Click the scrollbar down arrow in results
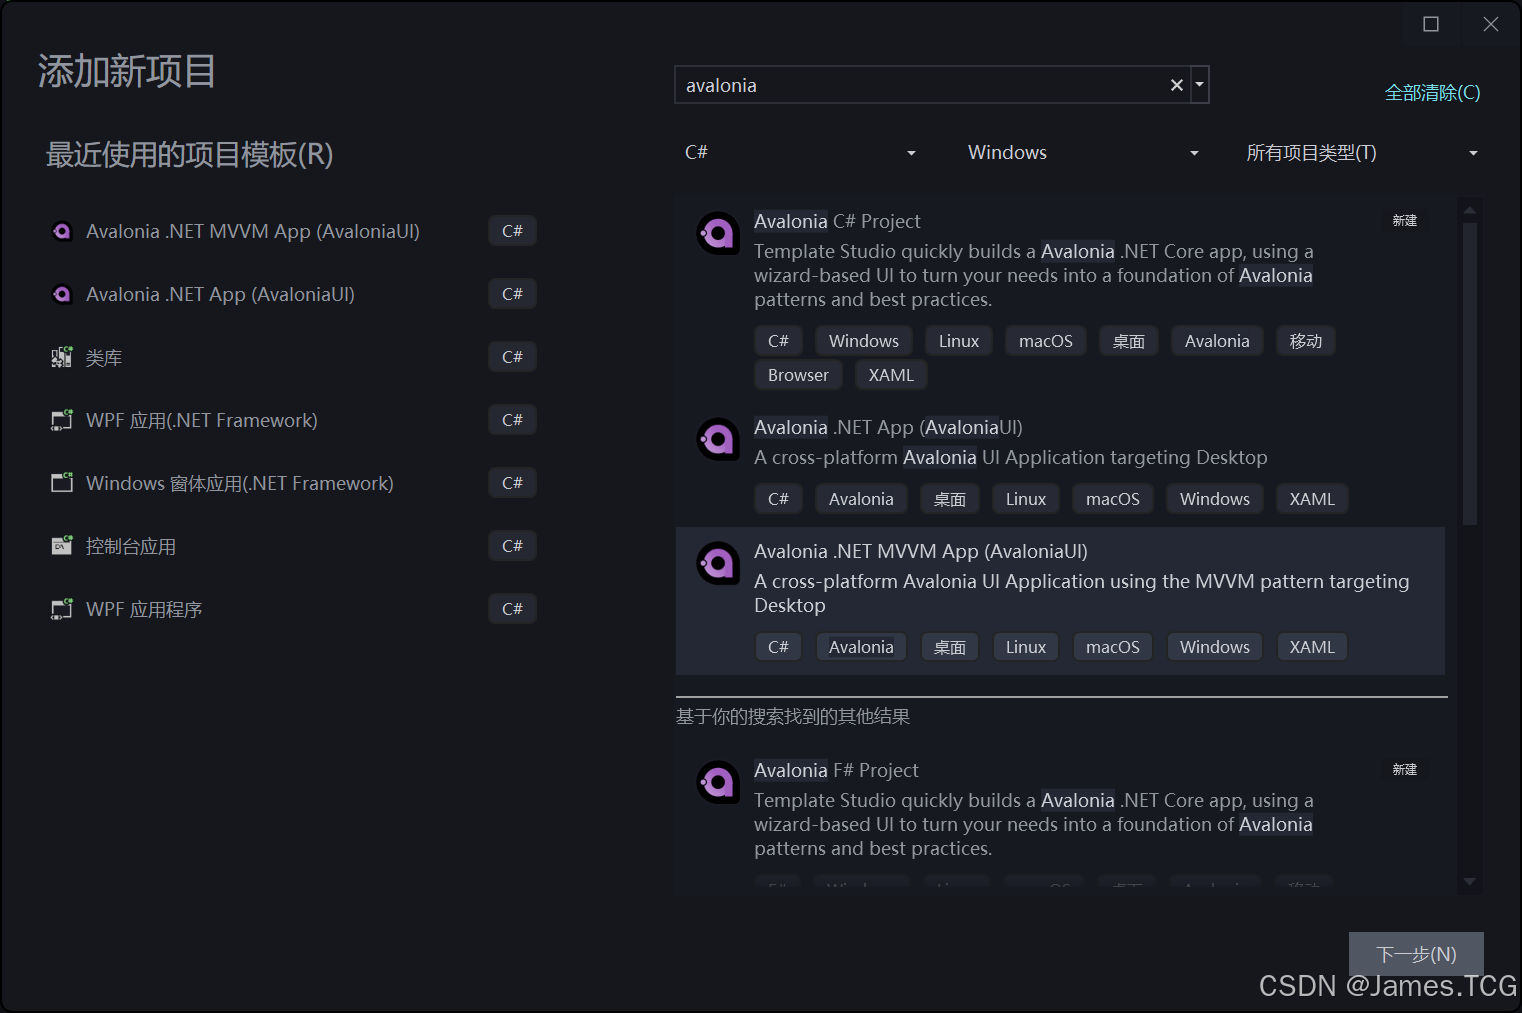Viewport: 1522px width, 1013px height. coord(1469,881)
